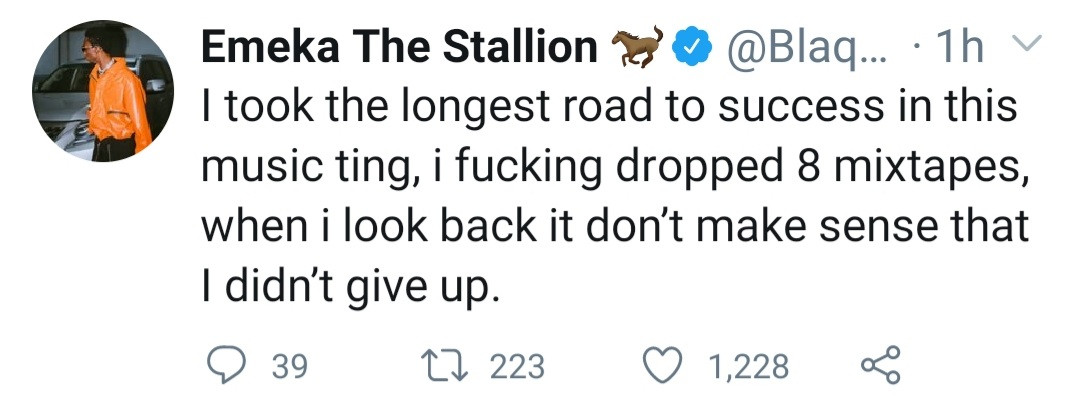This screenshot has width=1080, height=405.
Task: Click the 1,228 likes count
Action: pos(748,367)
